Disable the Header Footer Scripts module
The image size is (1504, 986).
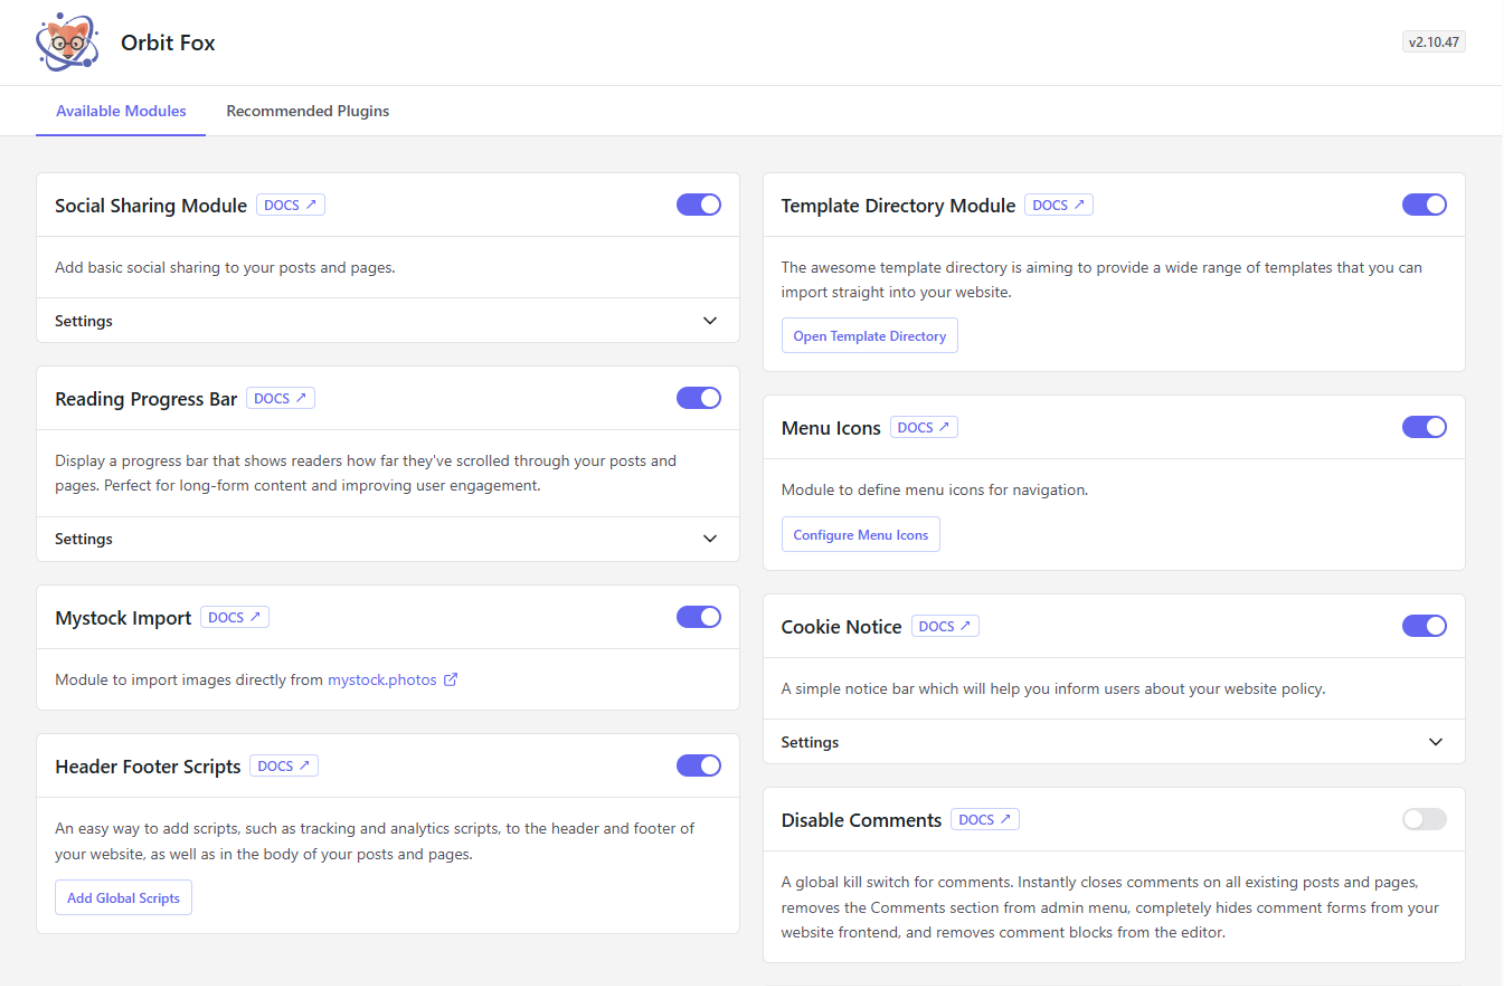tap(699, 766)
